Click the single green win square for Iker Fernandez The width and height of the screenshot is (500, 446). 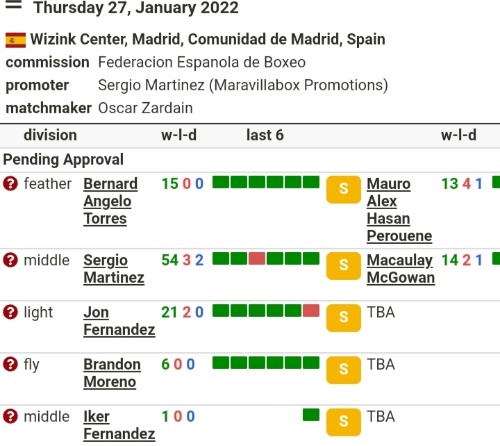pos(311,415)
